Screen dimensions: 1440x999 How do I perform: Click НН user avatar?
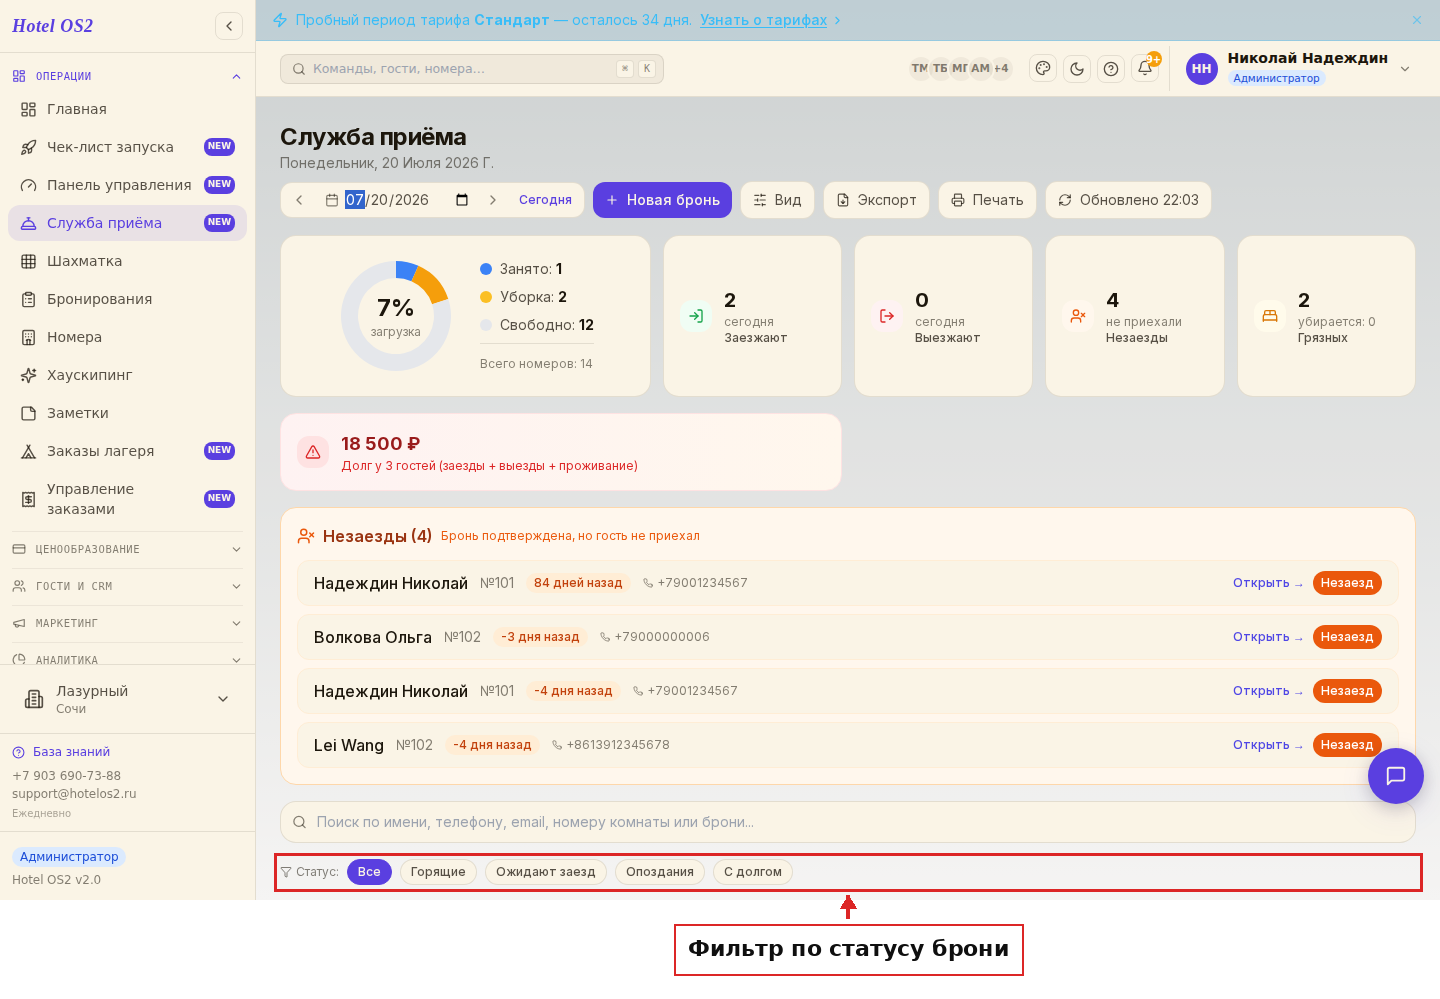(1202, 69)
